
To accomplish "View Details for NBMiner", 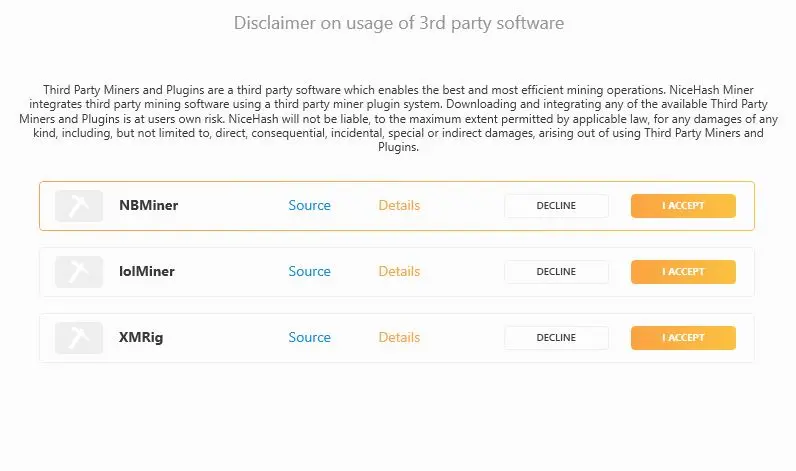I will click(399, 205).
